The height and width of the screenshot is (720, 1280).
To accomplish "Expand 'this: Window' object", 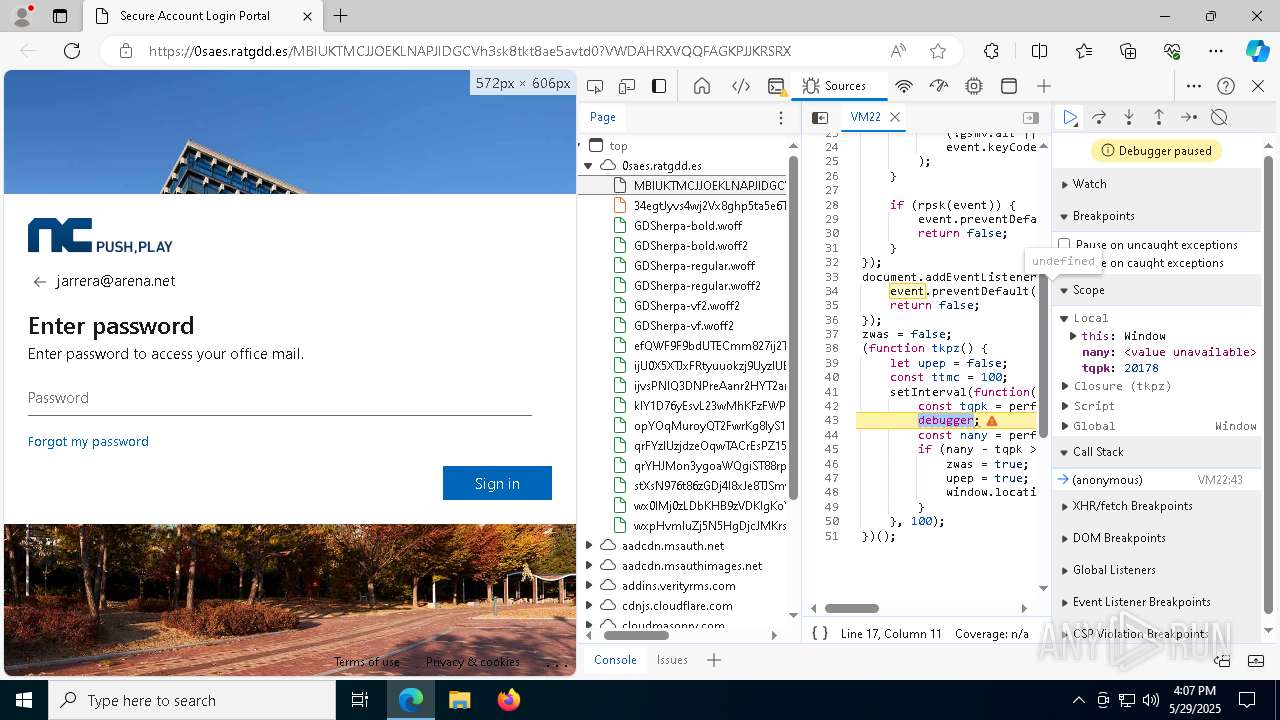I will click(1074, 336).
